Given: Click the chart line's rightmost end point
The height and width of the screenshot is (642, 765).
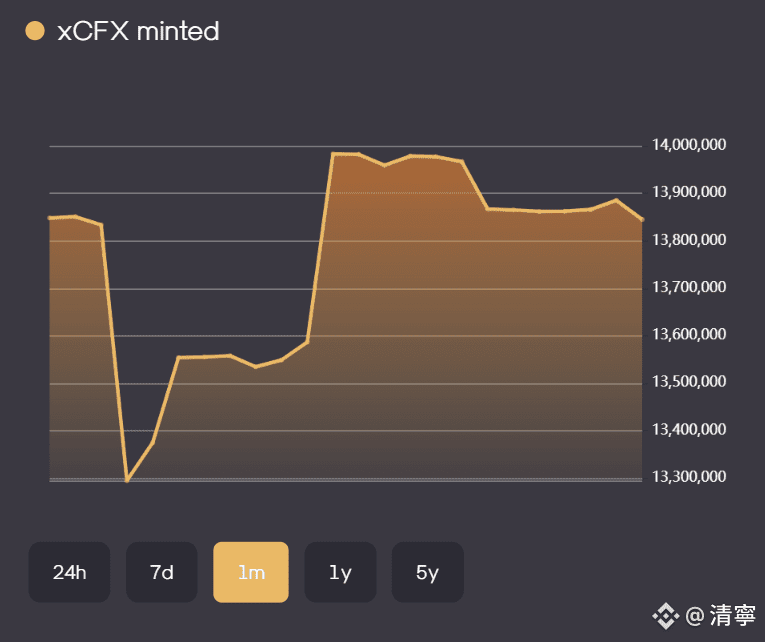Looking at the screenshot, I should click(642, 218).
